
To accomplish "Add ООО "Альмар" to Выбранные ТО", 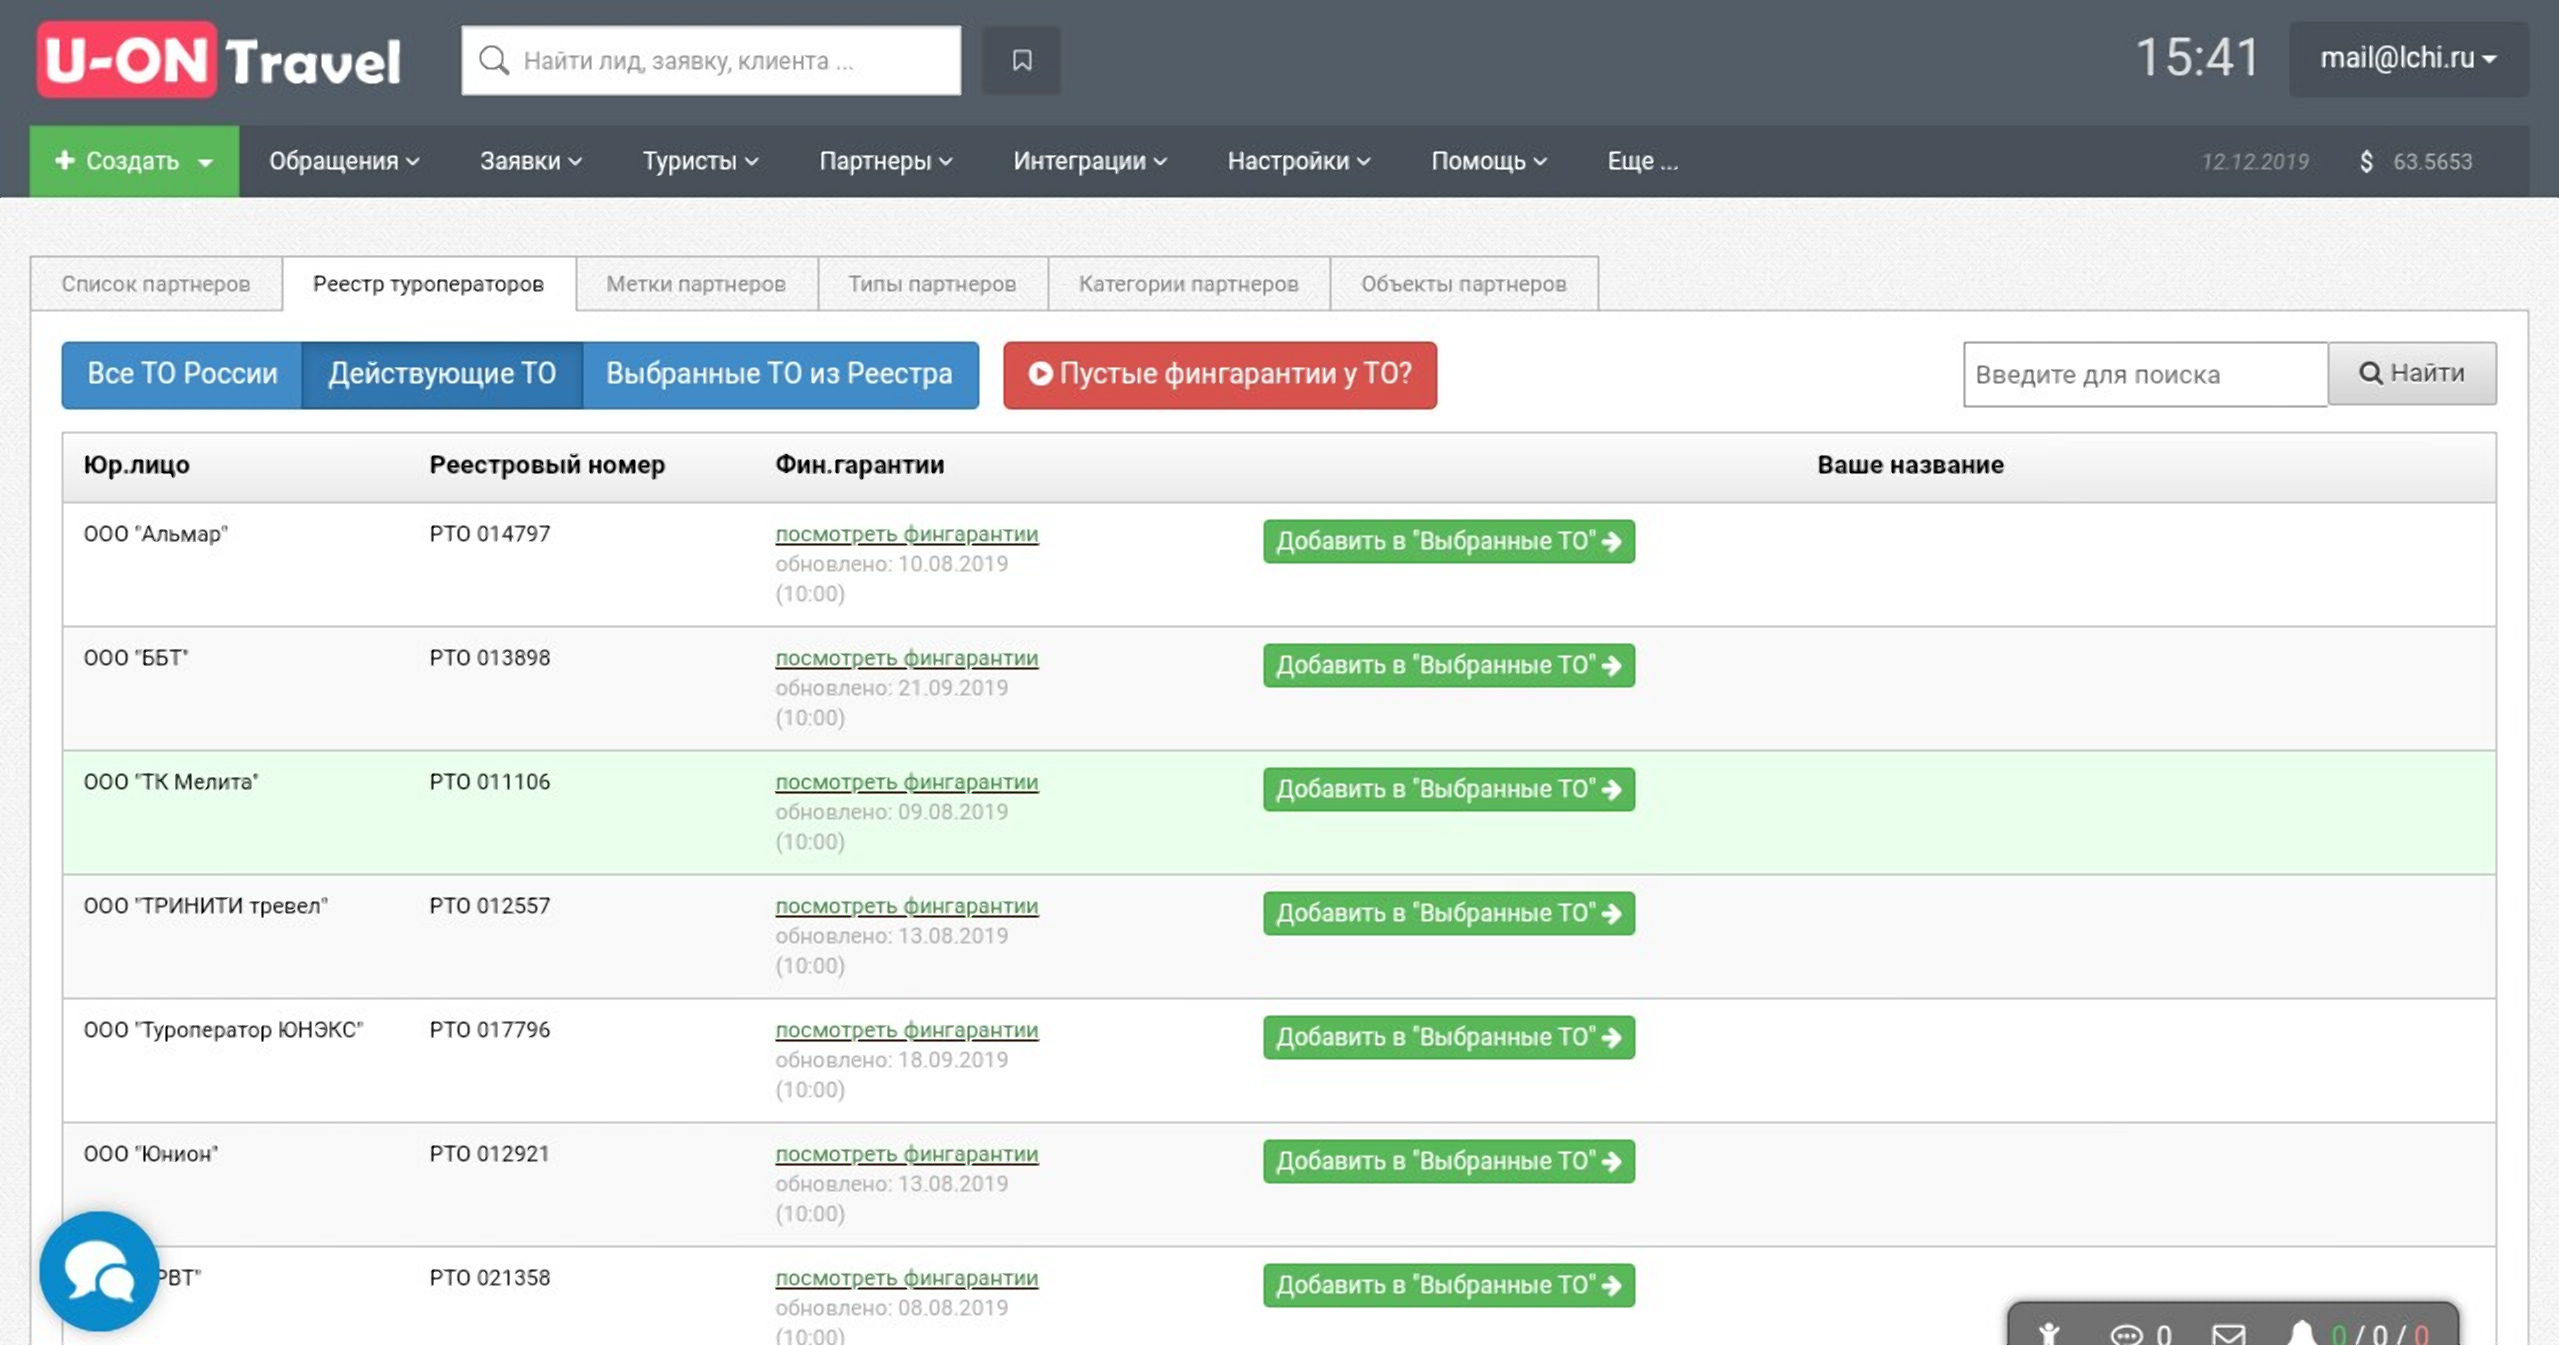I will (x=1448, y=541).
